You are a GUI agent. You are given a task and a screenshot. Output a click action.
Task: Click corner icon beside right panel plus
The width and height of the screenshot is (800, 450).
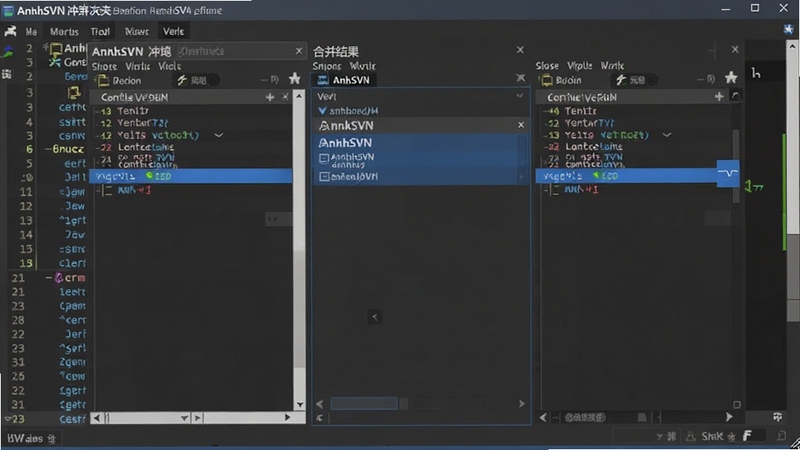pos(735,96)
